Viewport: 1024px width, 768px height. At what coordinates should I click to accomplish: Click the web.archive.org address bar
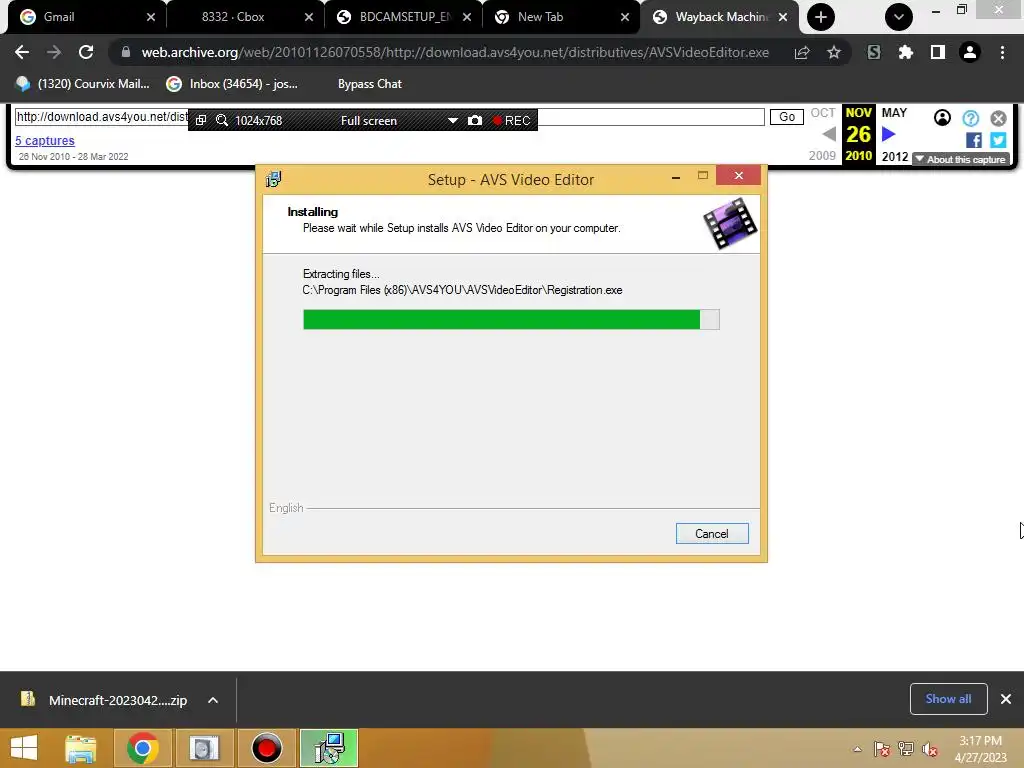coord(455,52)
